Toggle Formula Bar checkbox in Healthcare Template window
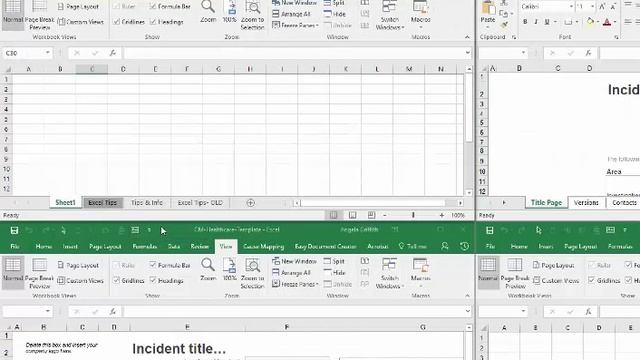The height and width of the screenshot is (360, 640). click(153, 265)
